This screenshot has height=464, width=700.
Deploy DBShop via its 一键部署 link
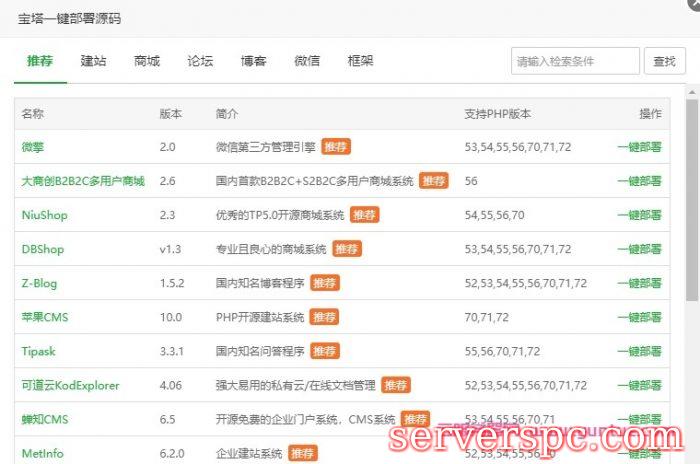click(x=639, y=249)
